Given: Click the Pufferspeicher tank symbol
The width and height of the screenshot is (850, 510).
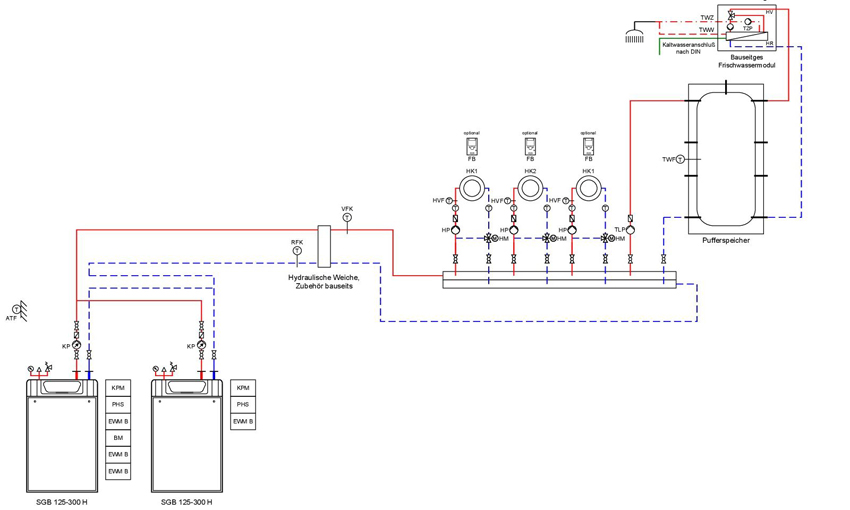Looking at the screenshot, I should tap(726, 158).
